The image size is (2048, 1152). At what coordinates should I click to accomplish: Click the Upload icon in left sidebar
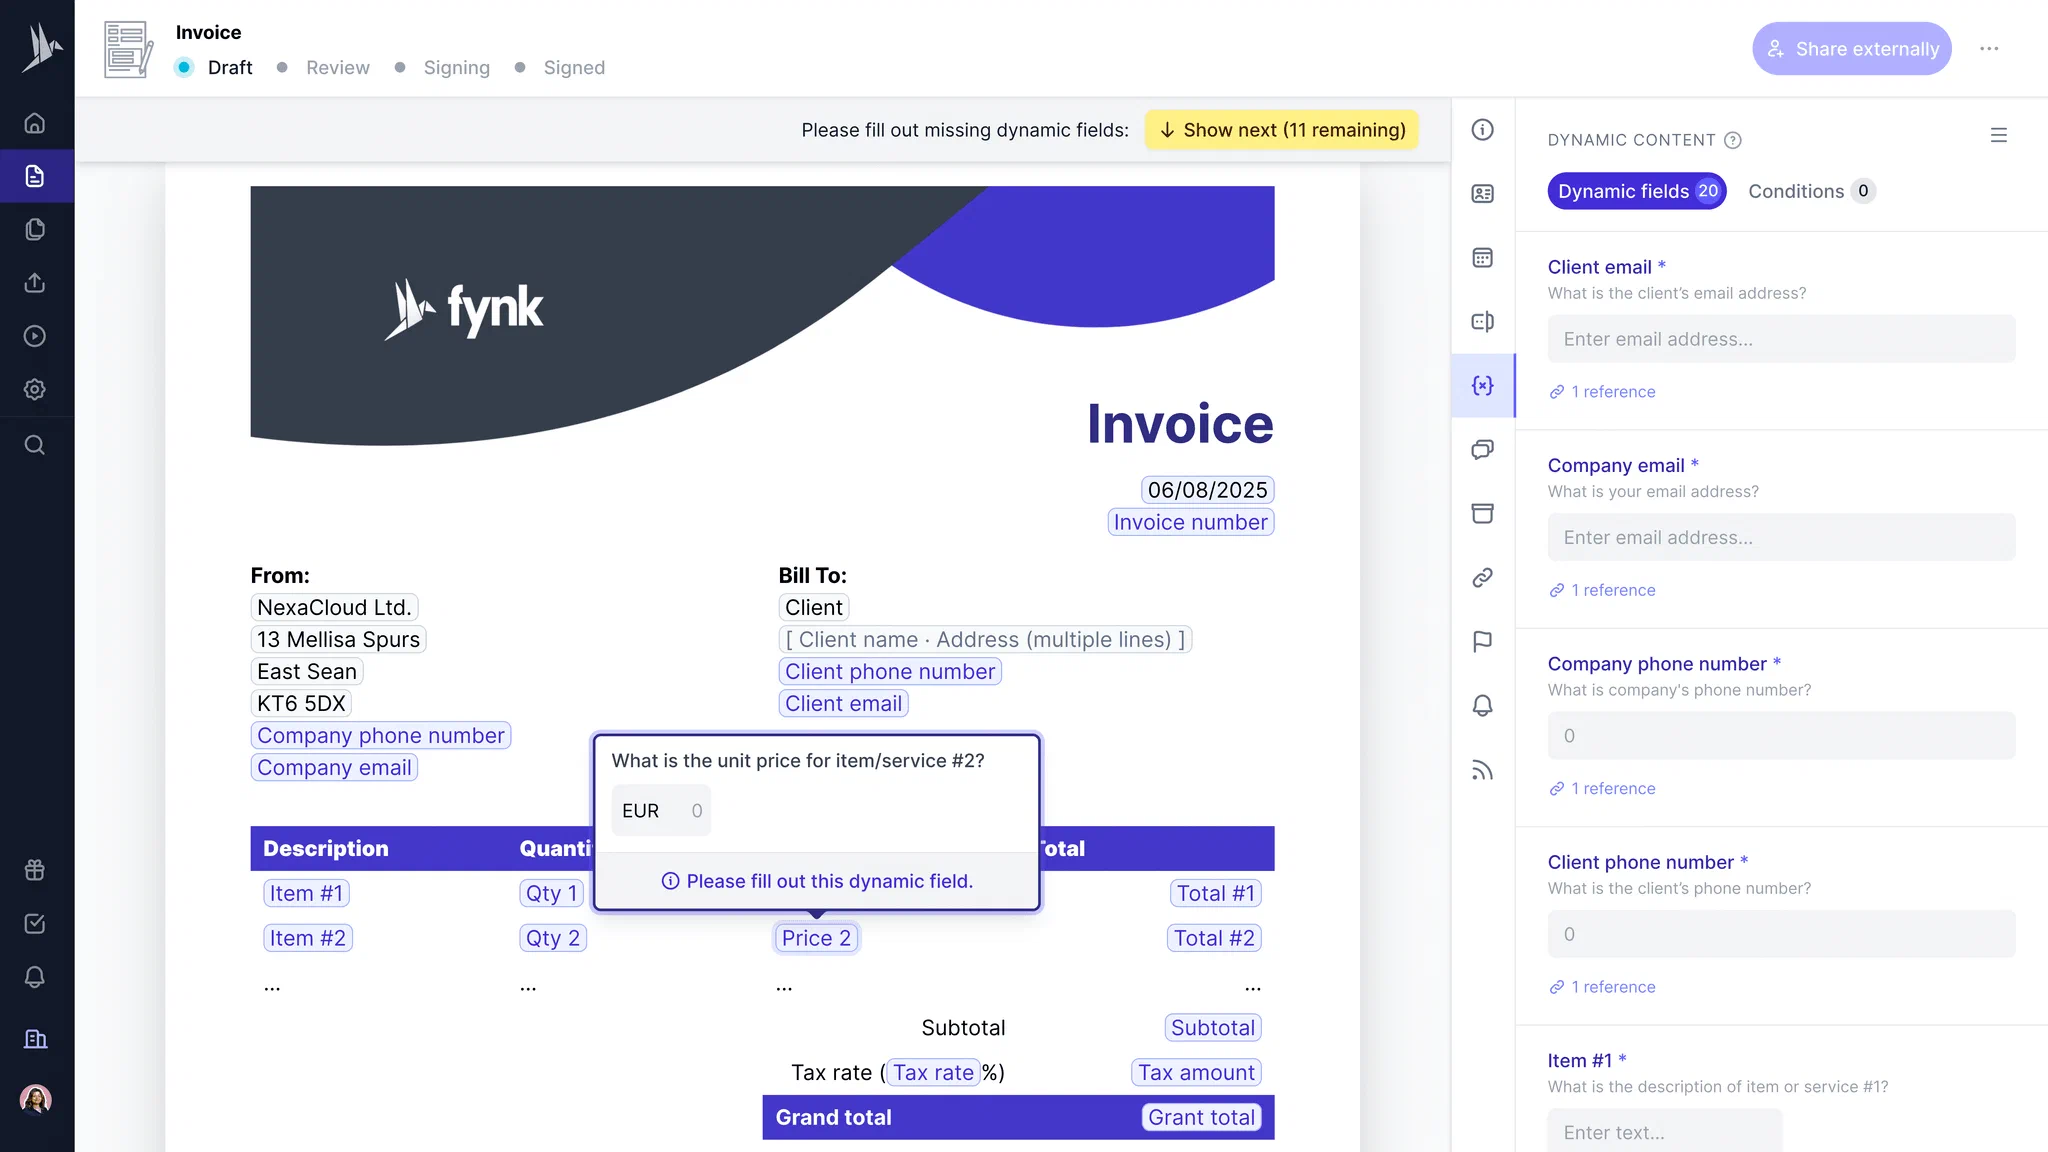(35, 283)
